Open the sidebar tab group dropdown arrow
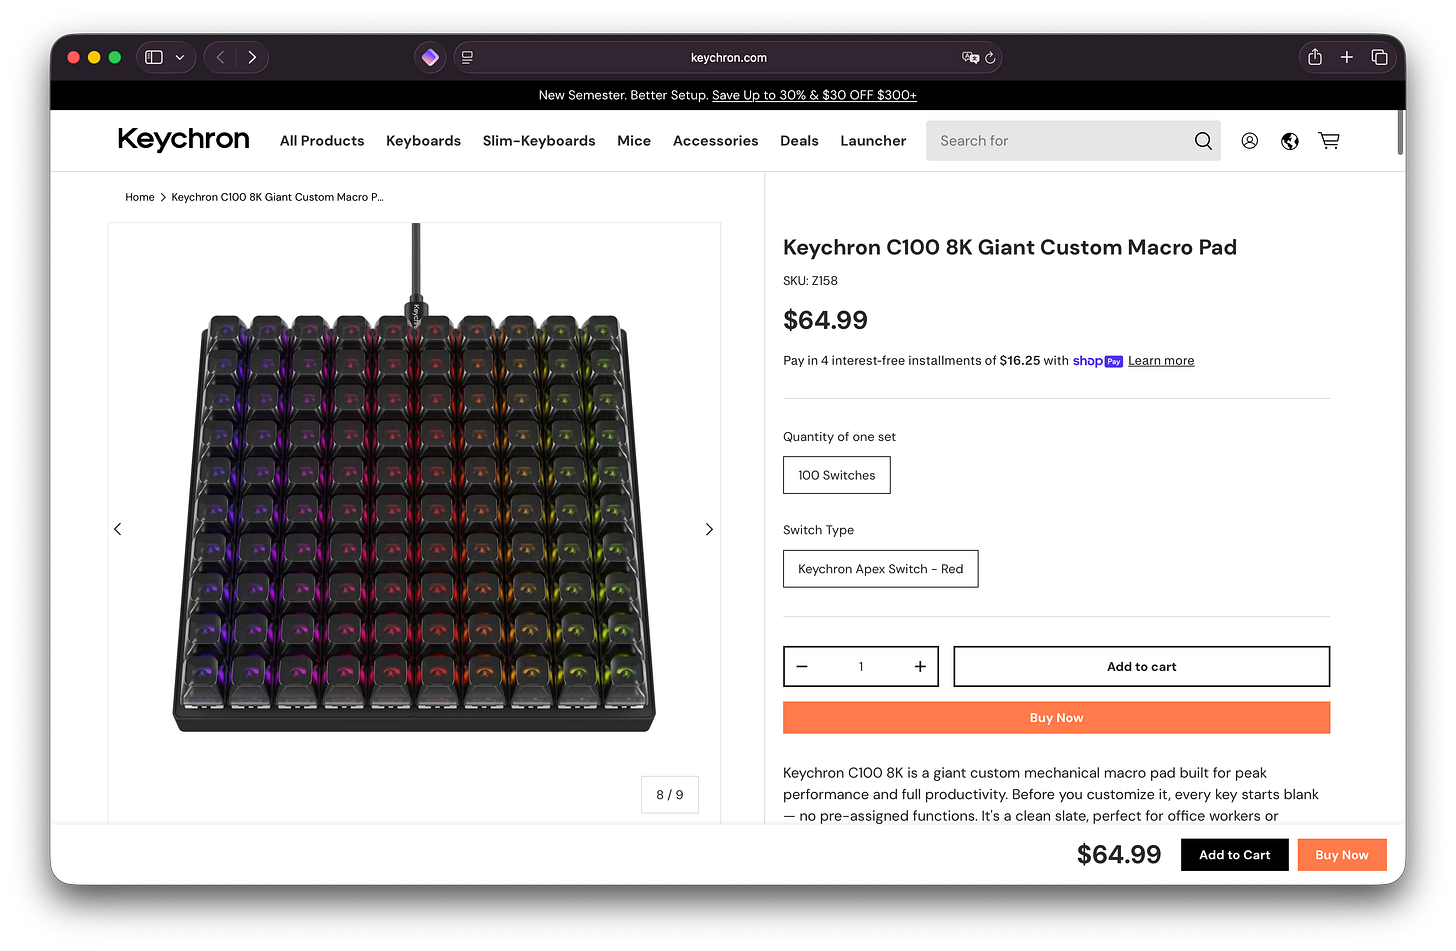This screenshot has height=951, width=1456. tap(180, 57)
